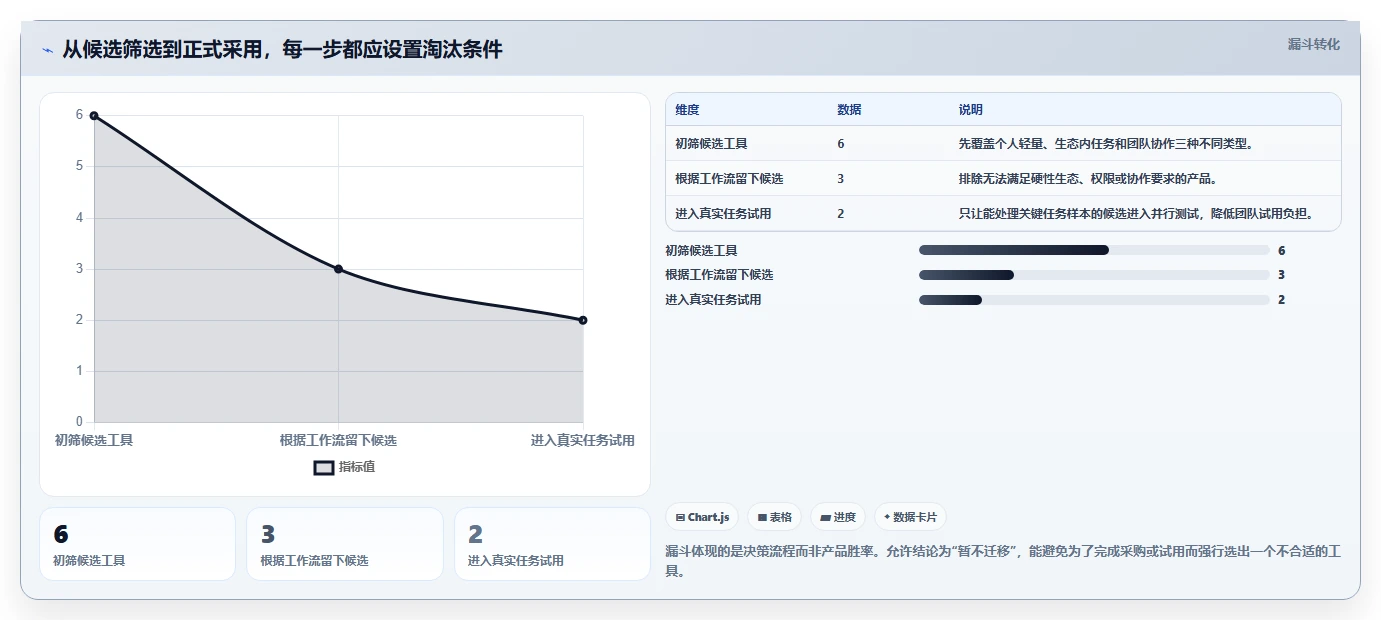1381x620 pixels.
Task: Click the 说明 column header
Action: 970,110
